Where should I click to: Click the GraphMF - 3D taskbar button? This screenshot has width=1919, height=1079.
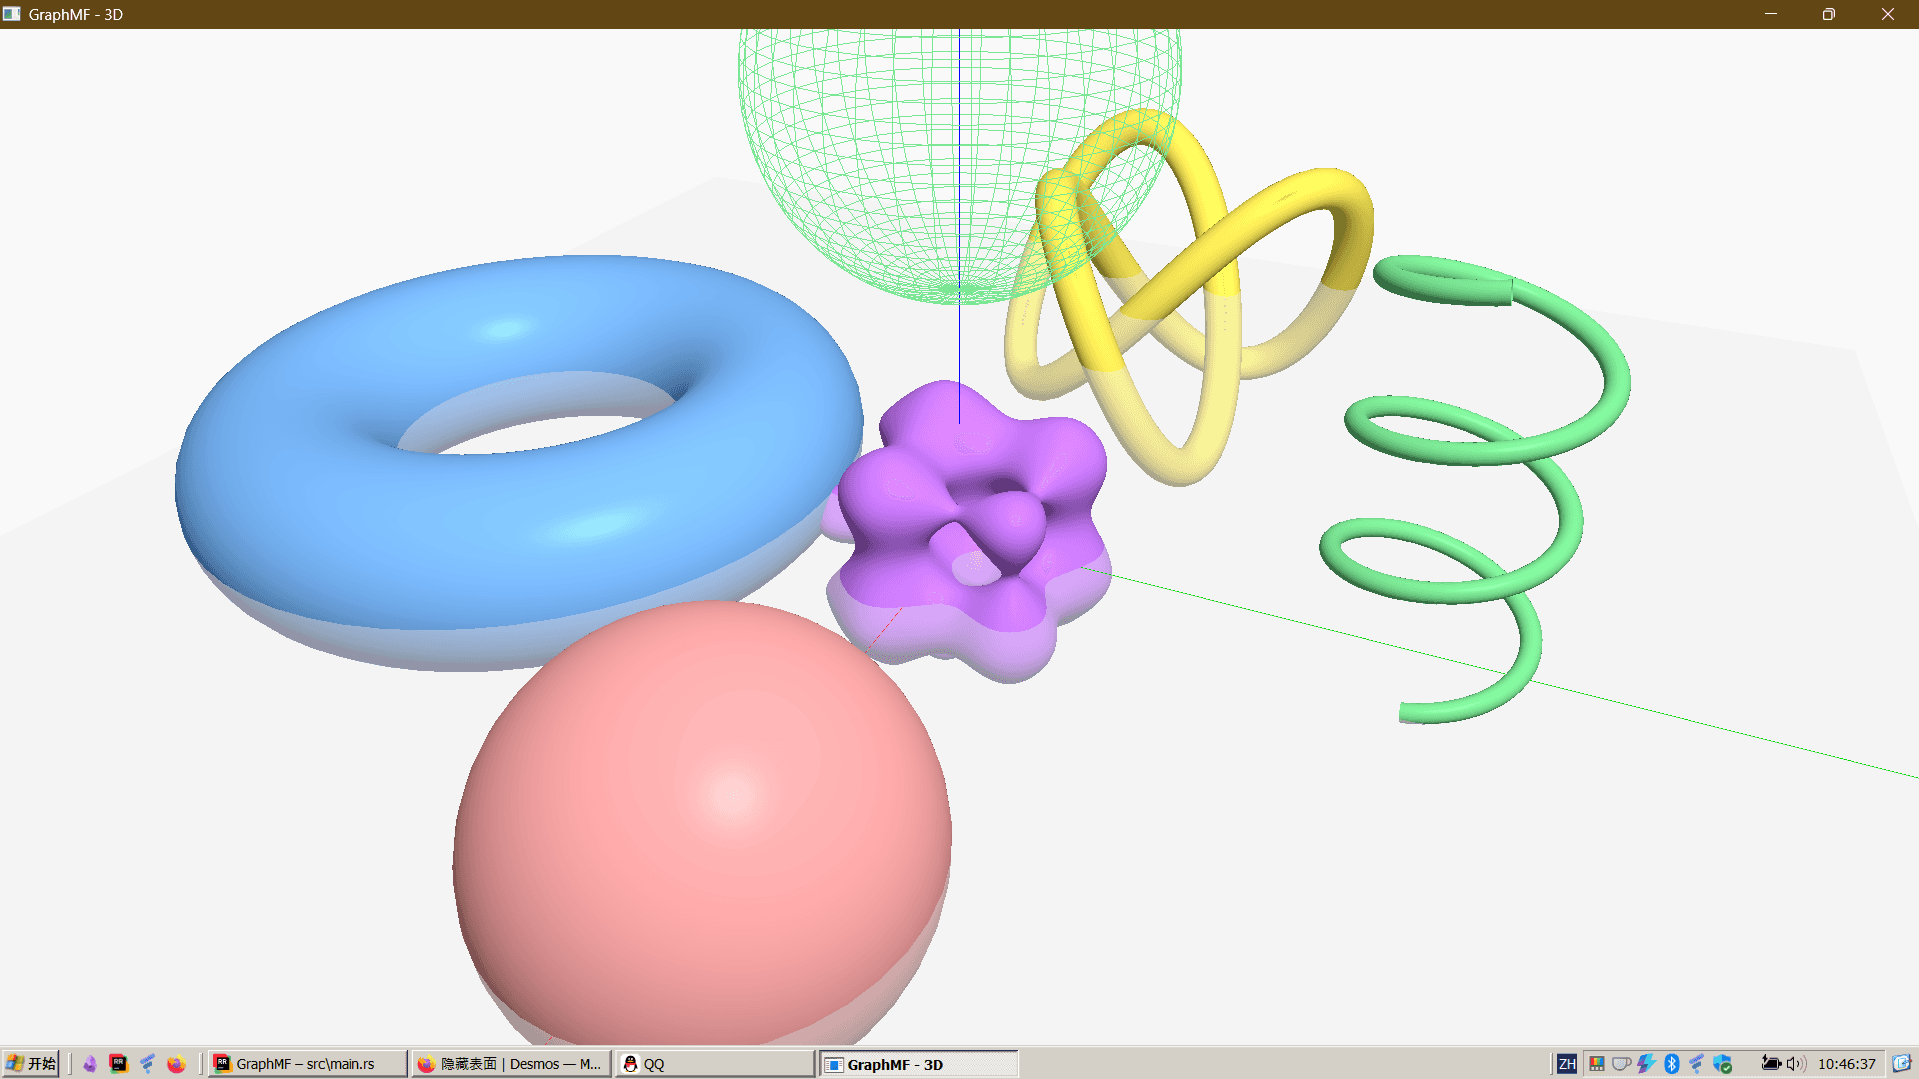[918, 1063]
